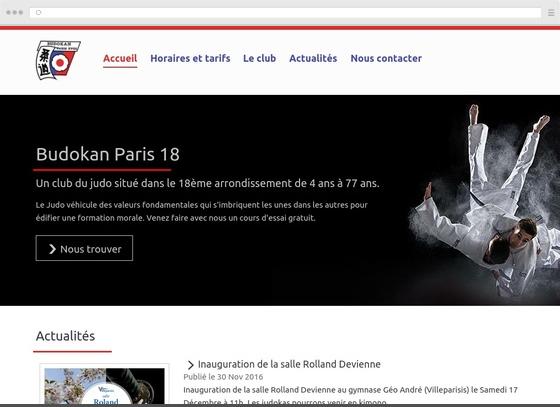Open the Nous contacter page
The image size is (560, 407).
click(x=386, y=58)
